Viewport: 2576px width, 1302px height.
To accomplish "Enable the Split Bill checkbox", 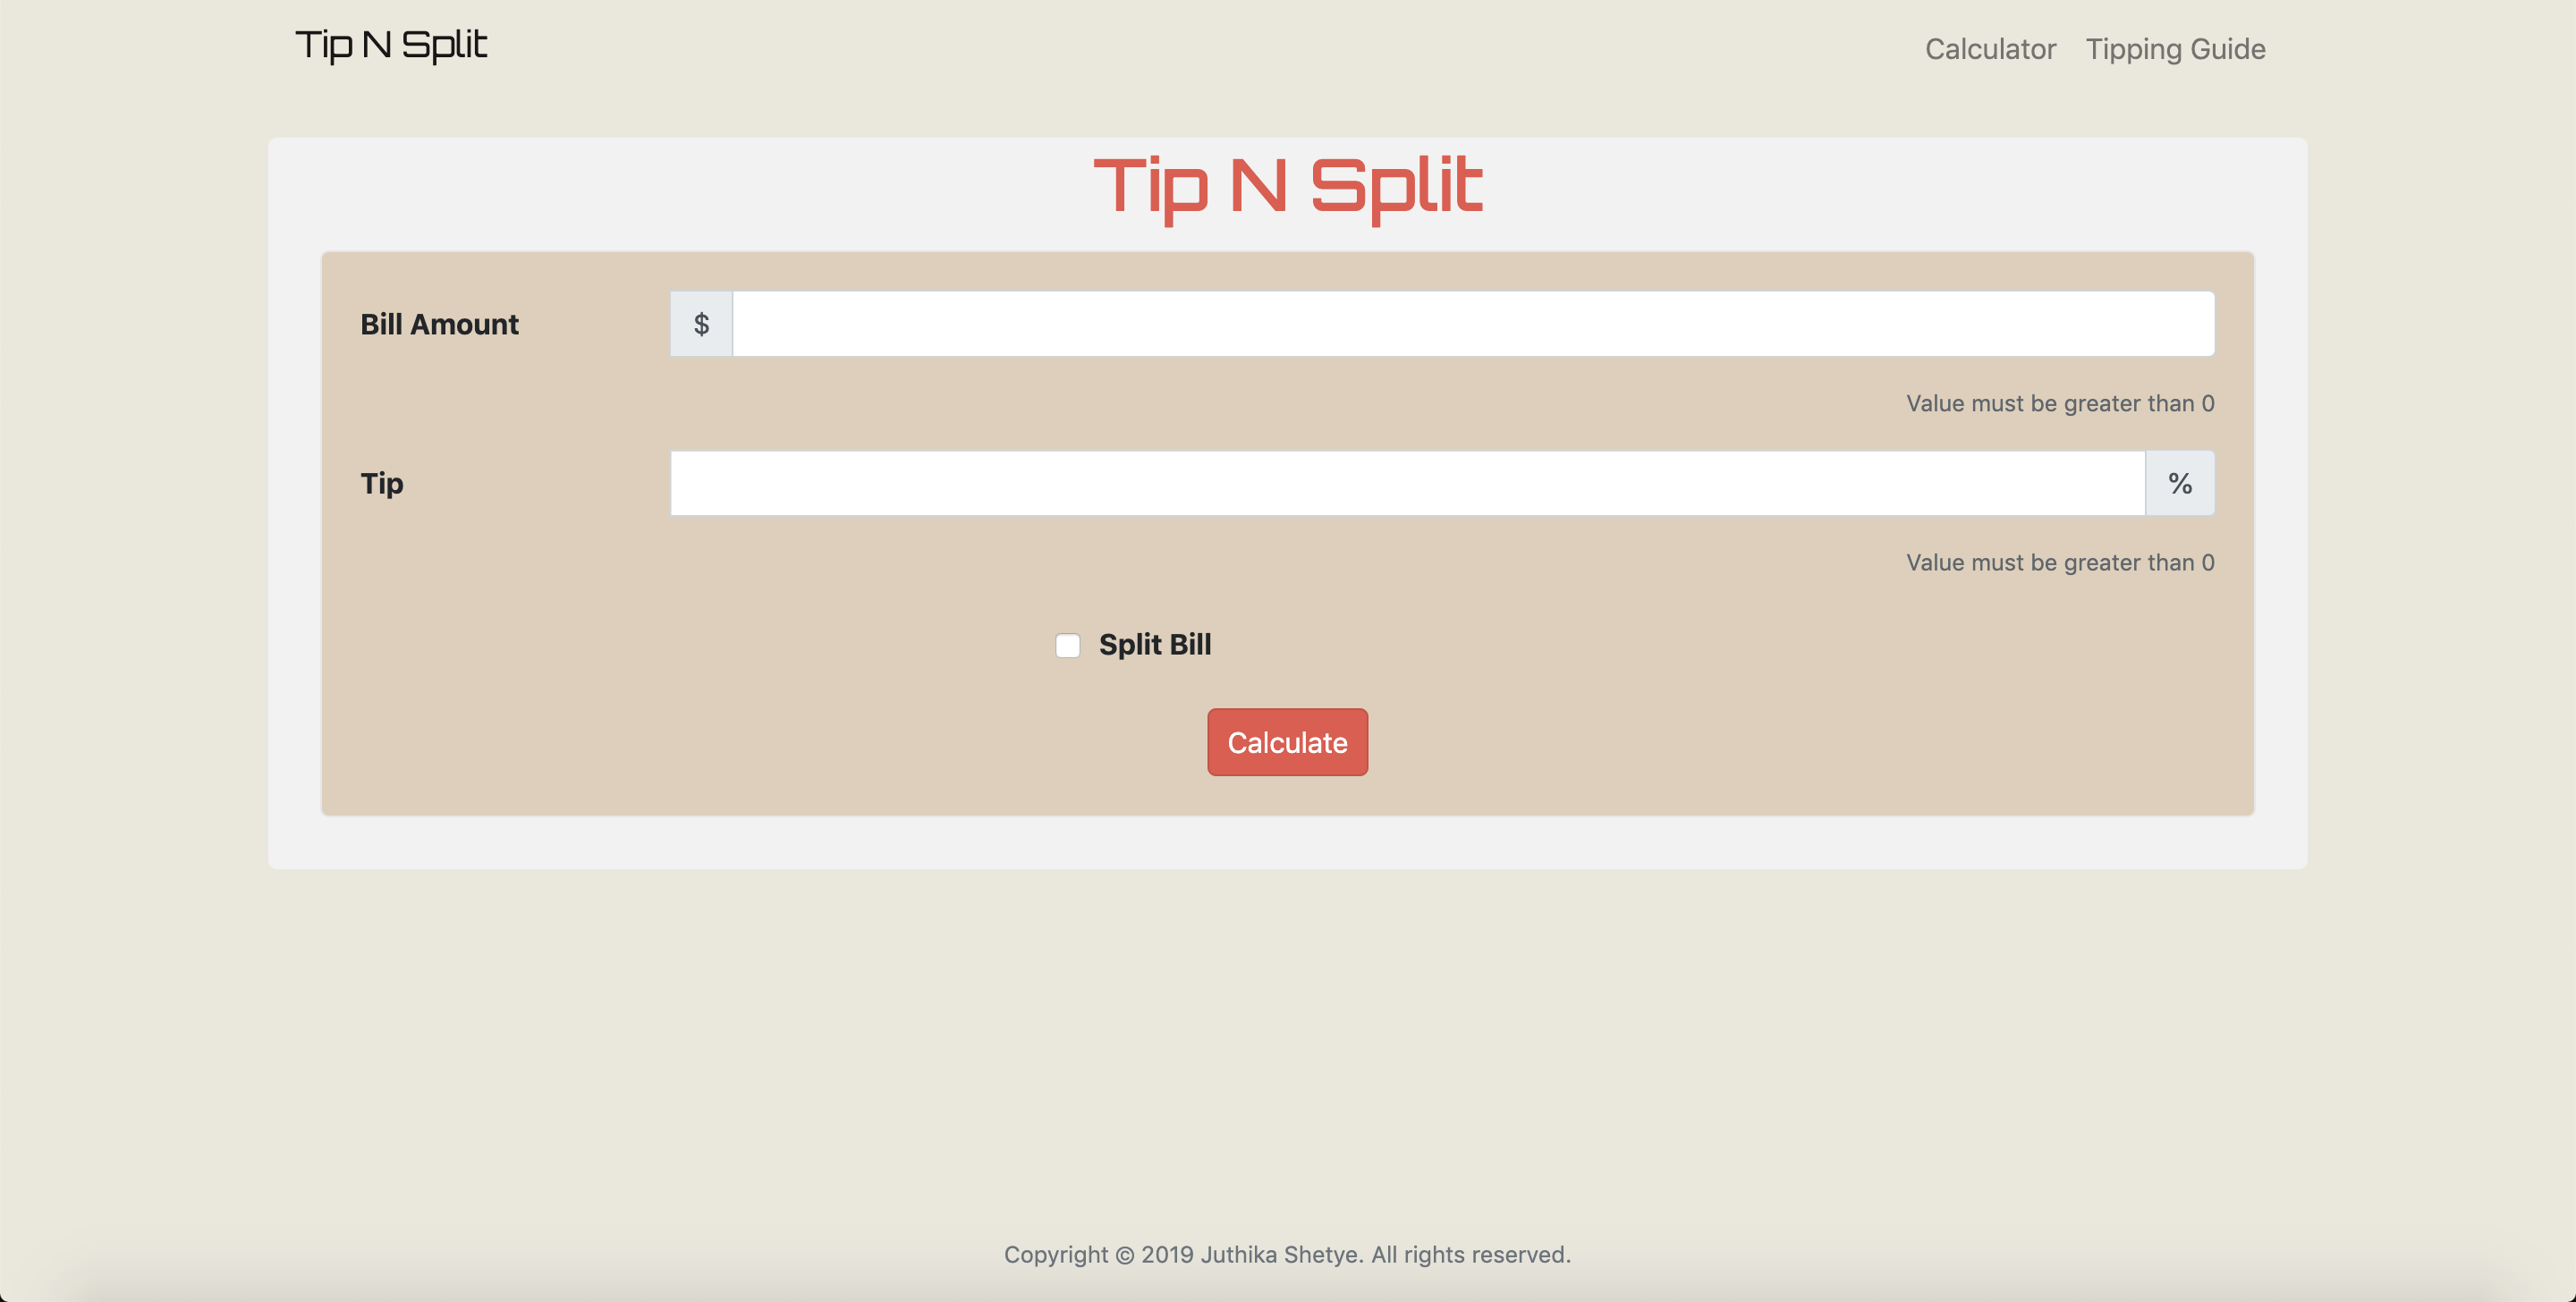I will tap(1067, 645).
